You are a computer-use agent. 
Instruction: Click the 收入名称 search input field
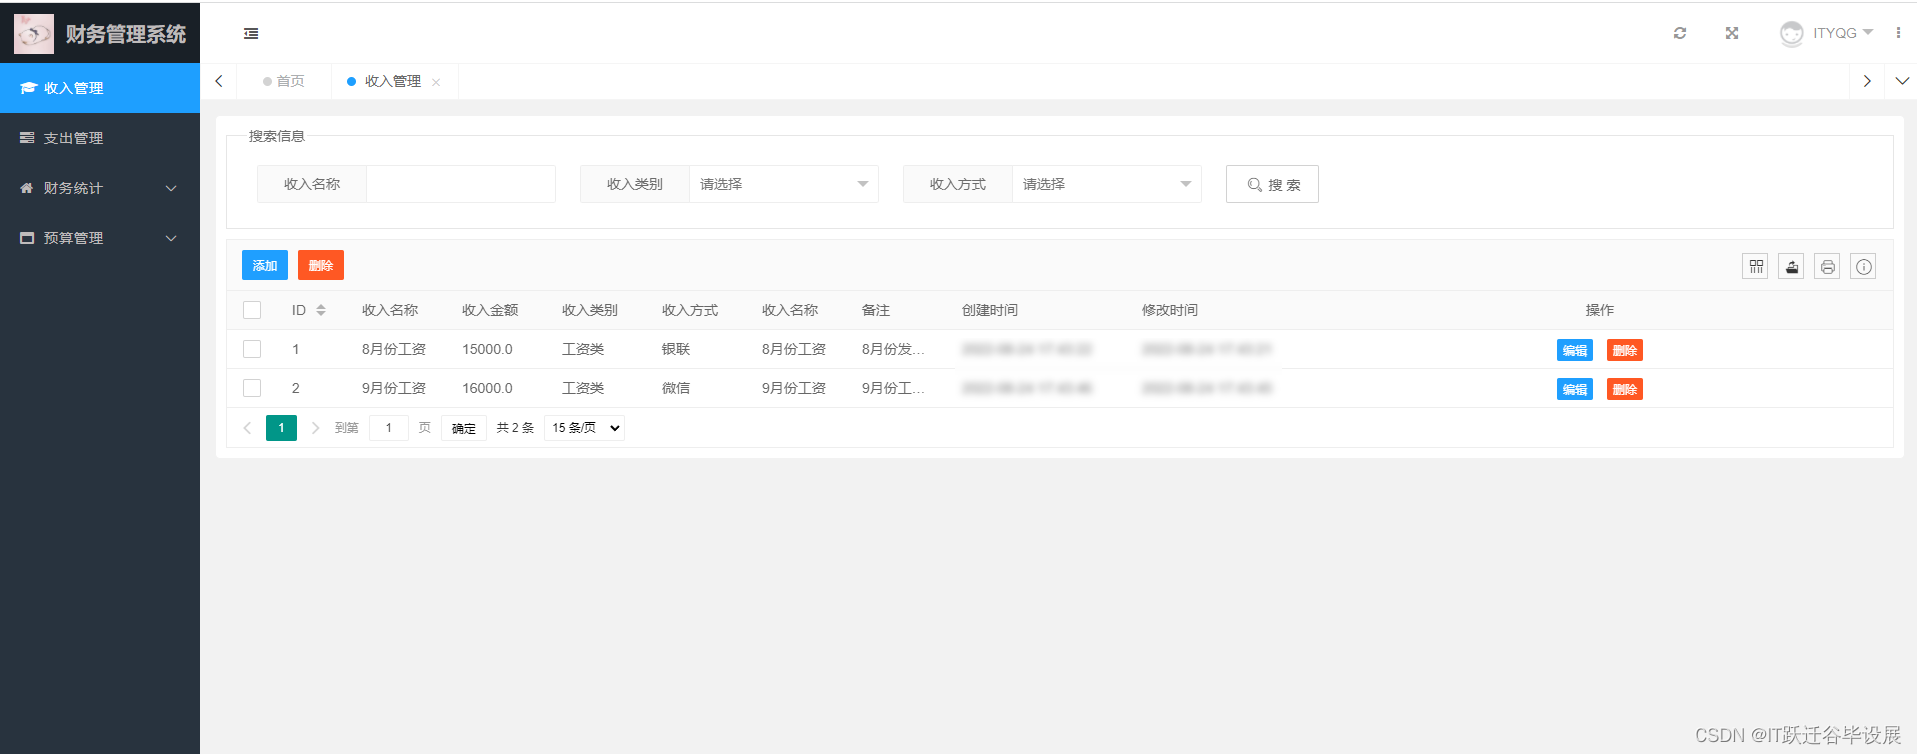461,184
